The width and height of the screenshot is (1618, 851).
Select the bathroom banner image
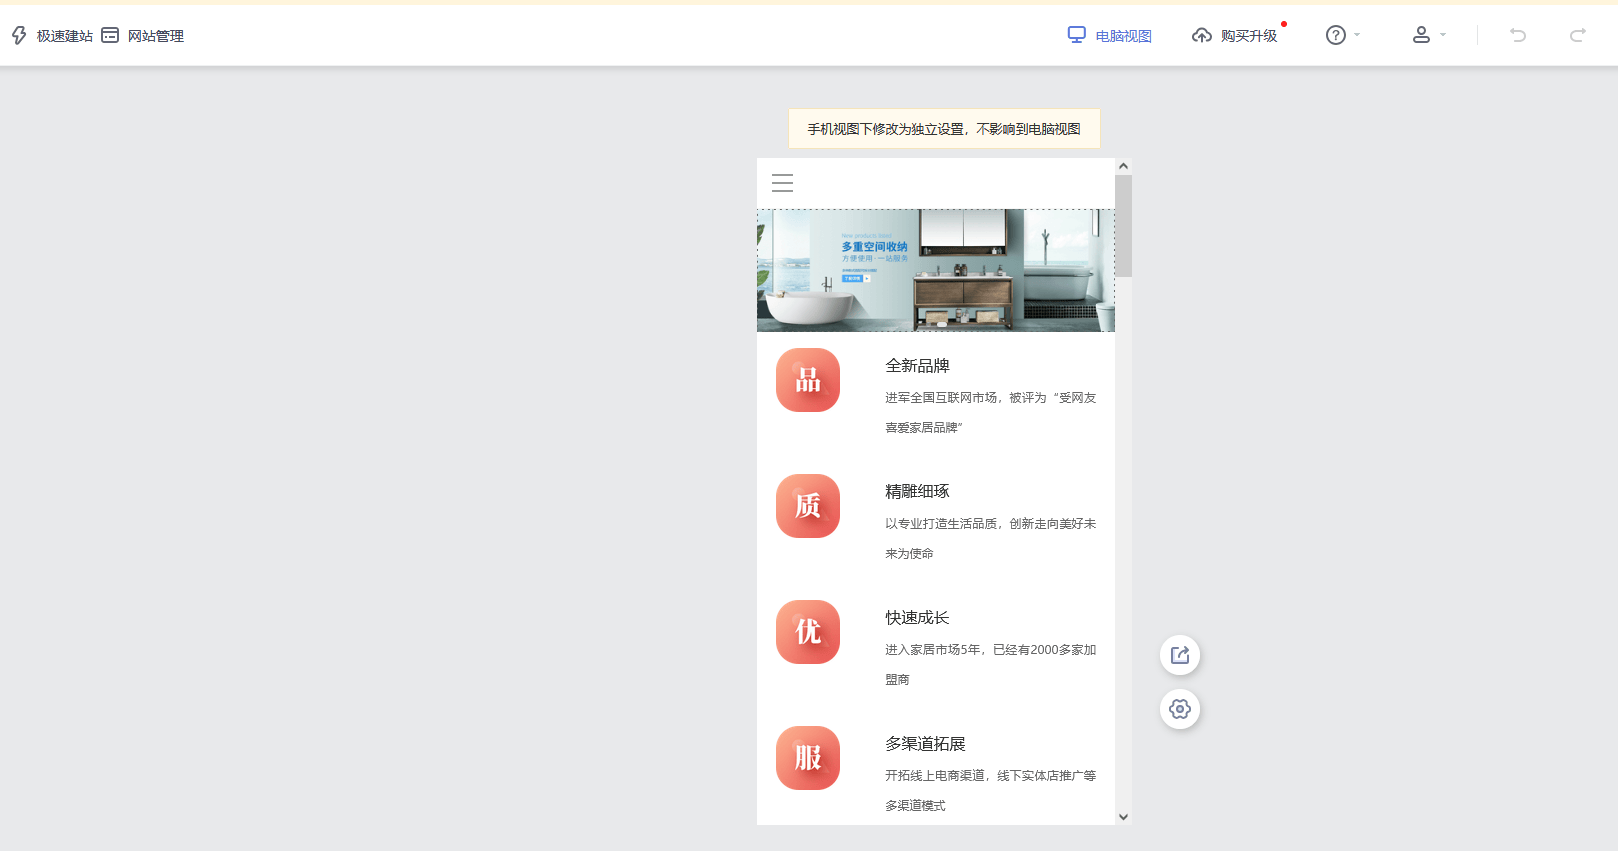936,270
